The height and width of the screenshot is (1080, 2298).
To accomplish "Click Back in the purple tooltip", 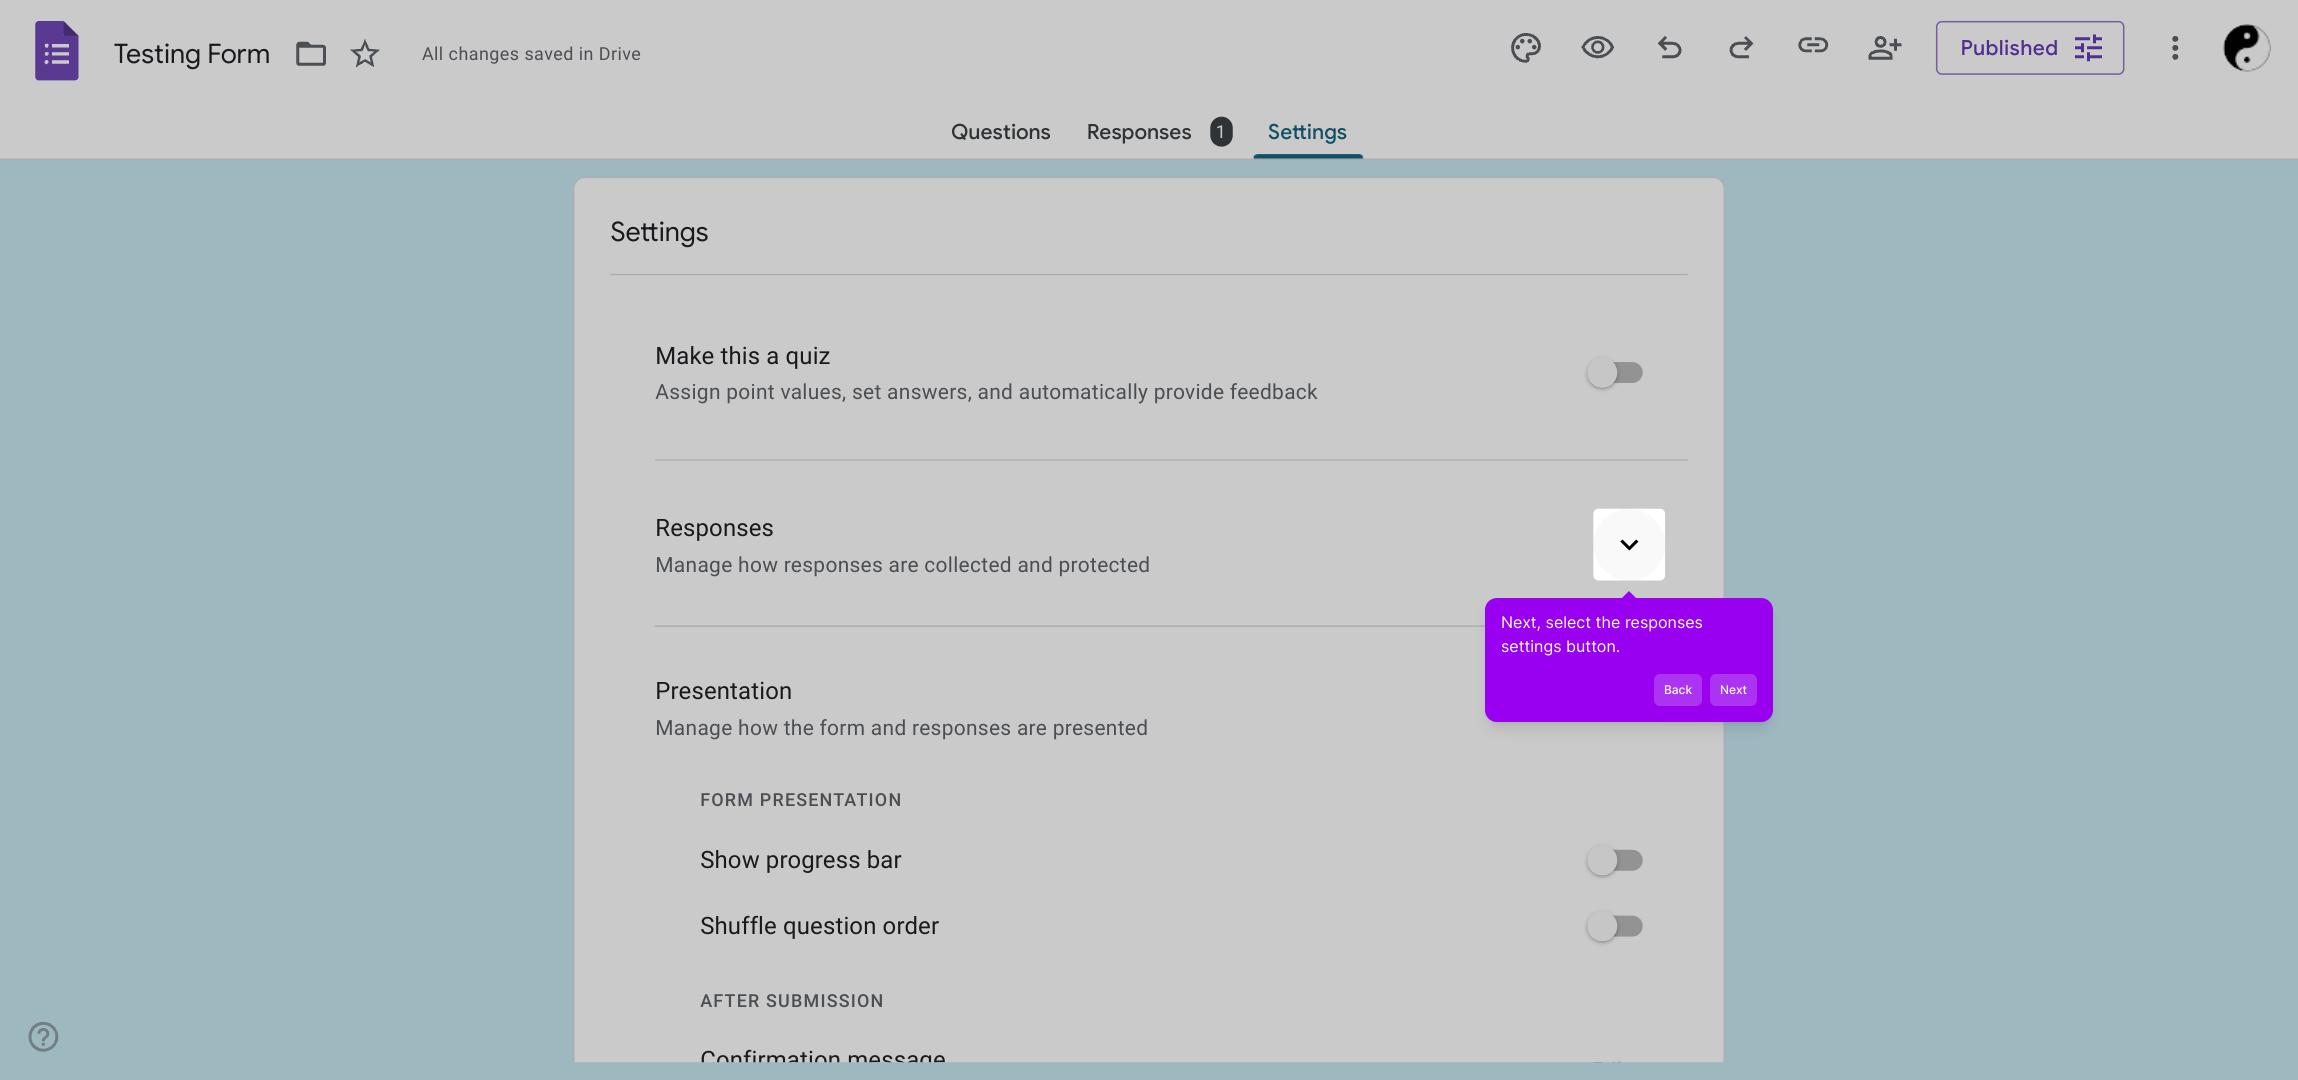I will pos(1677,690).
